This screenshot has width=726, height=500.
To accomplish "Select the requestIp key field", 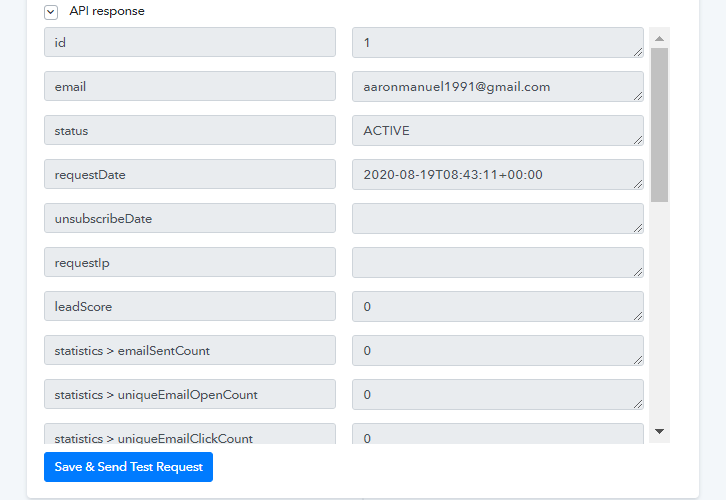I will pos(190,262).
